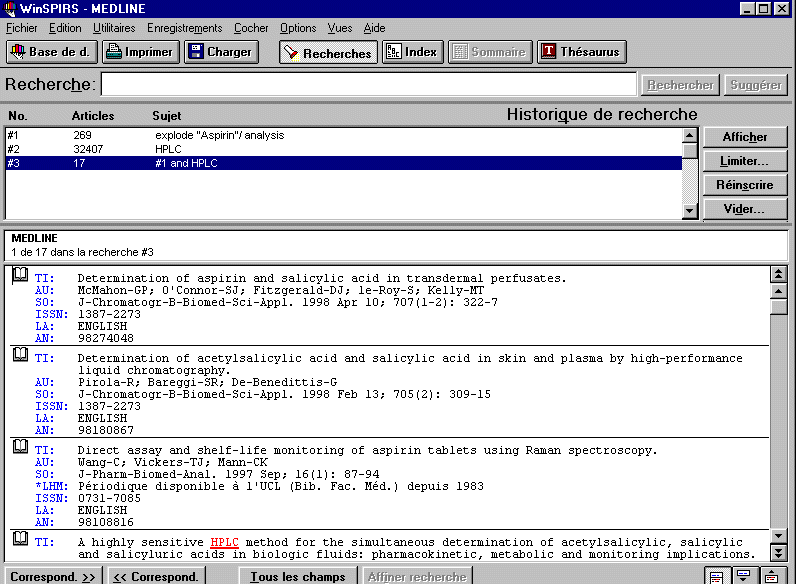Select split search-and-records view icon
The image size is (796, 584).
click(x=717, y=576)
